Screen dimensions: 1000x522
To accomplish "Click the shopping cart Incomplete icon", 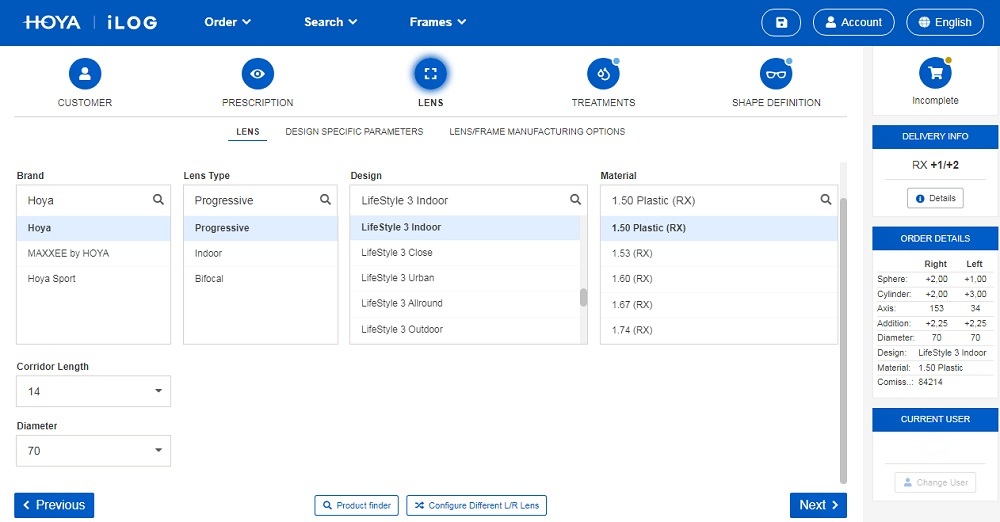I will point(935,73).
